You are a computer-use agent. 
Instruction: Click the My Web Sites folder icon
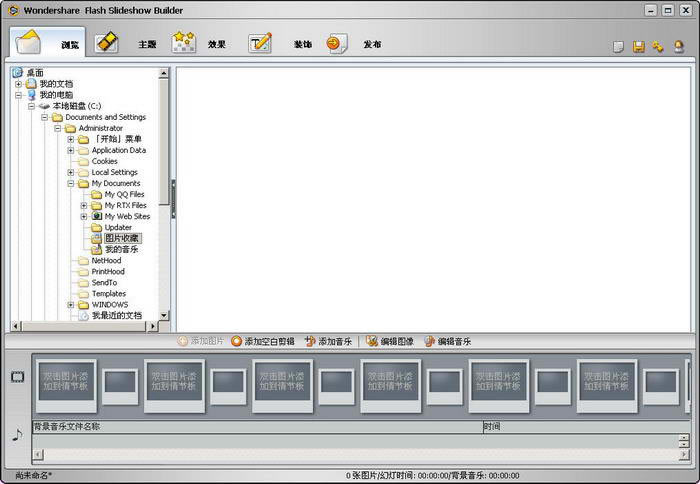(97, 216)
